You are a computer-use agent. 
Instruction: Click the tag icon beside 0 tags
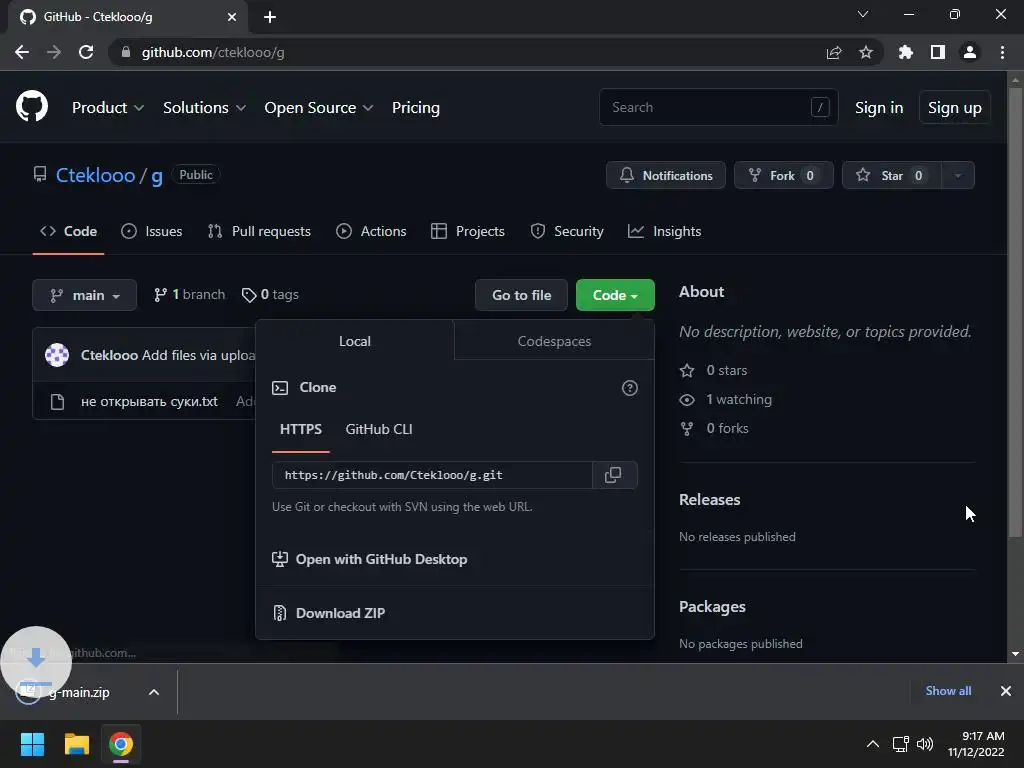point(248,295)
